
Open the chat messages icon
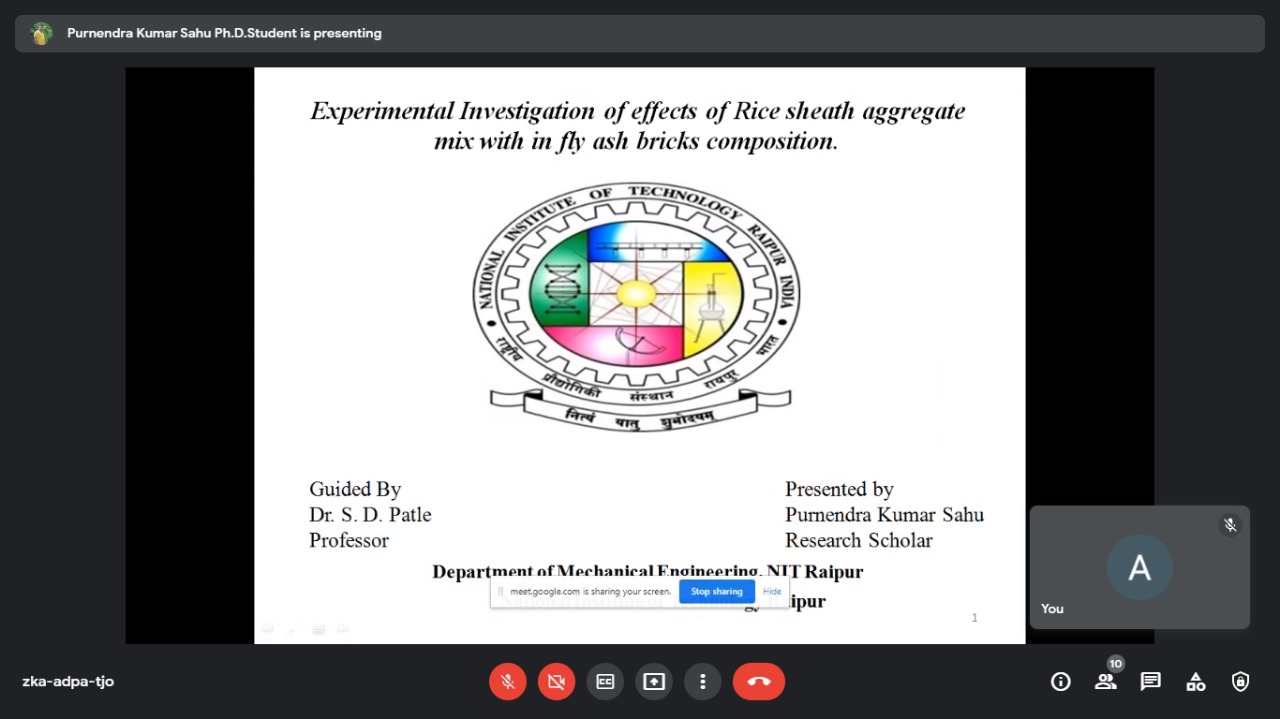tap(1151, 682)
